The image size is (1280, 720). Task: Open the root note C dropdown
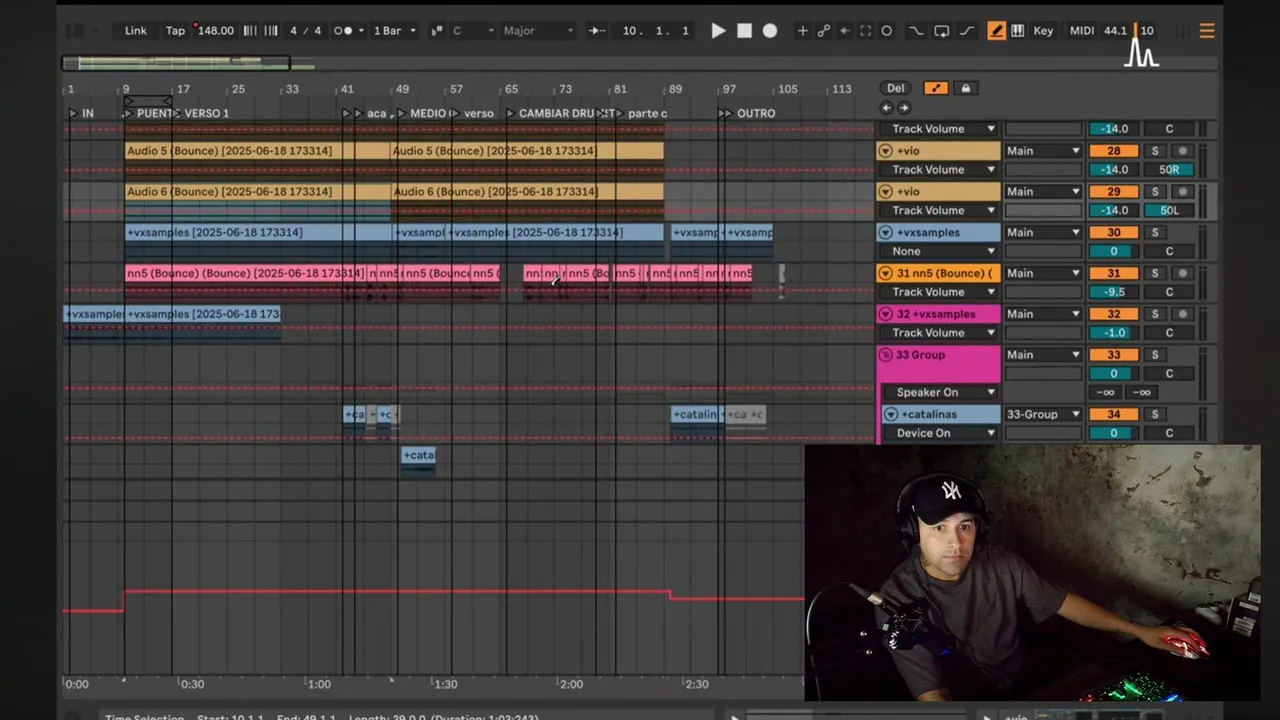pos(473,31)
